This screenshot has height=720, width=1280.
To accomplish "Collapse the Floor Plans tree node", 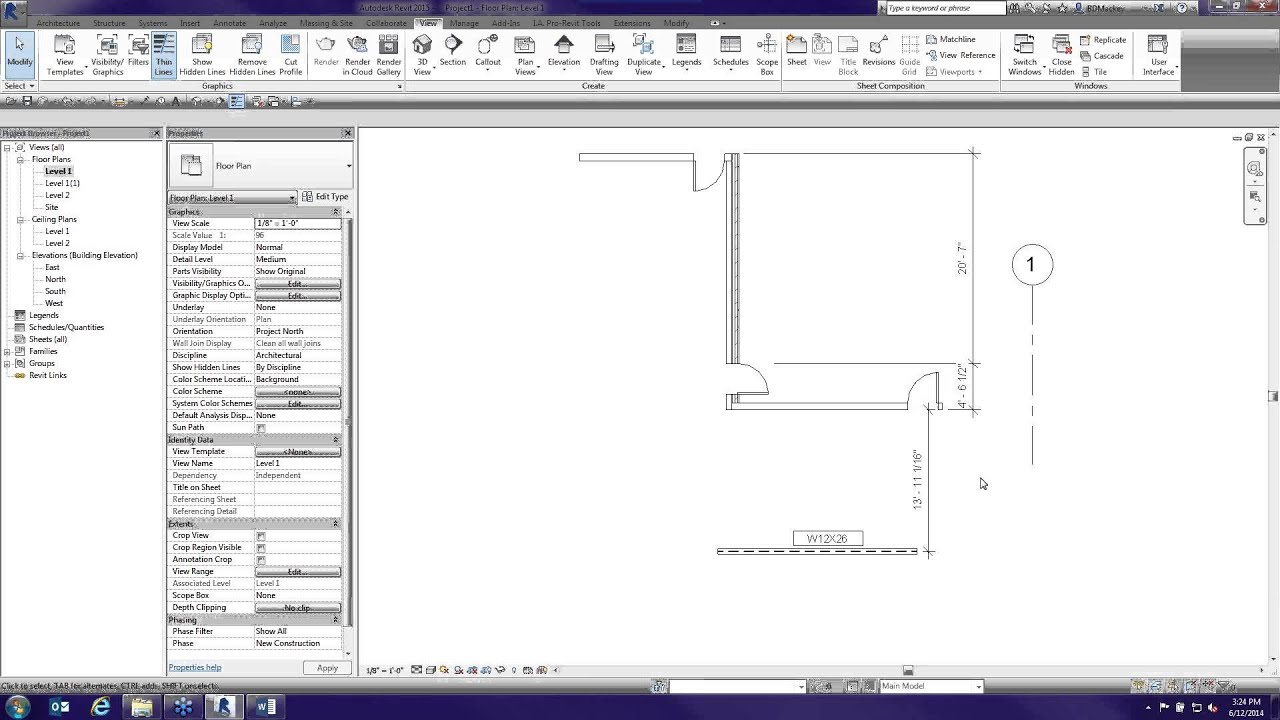I will click(x=21, y=159).
